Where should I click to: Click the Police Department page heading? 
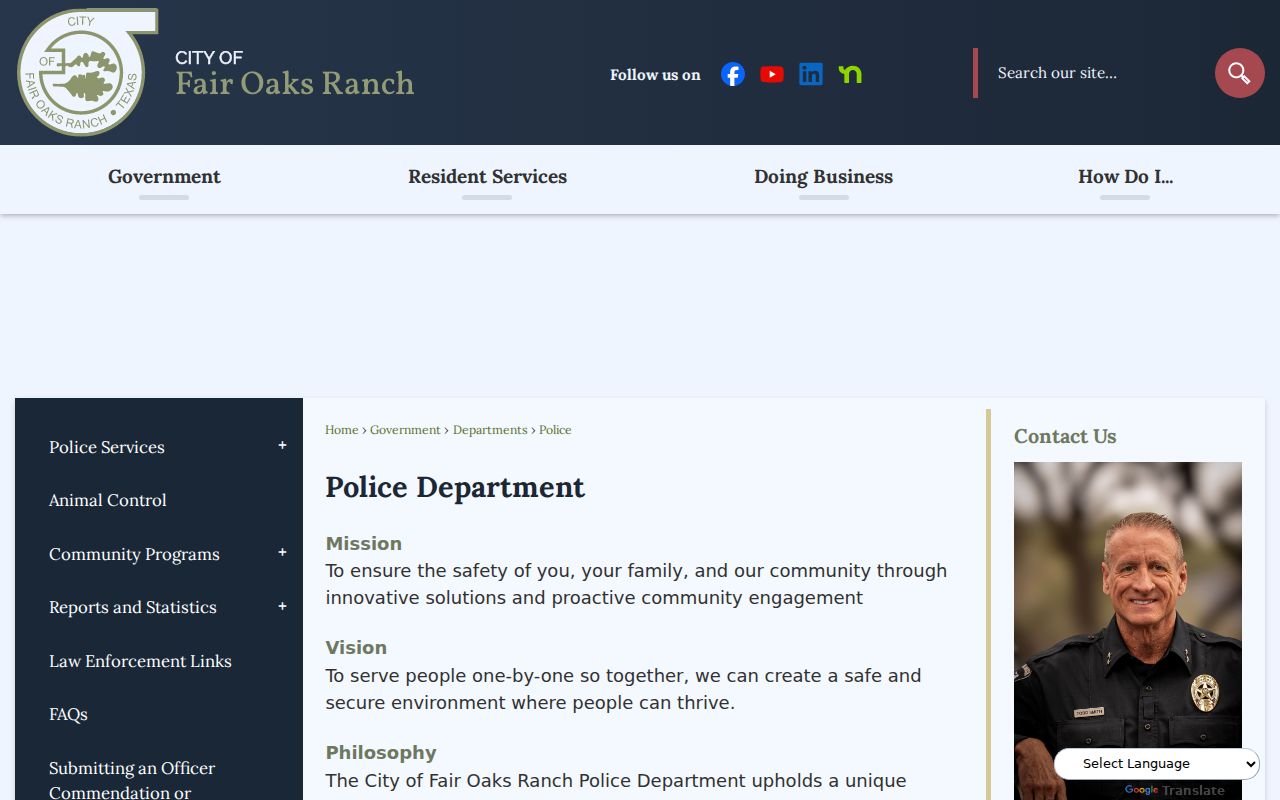pyautogui.click(x=455, y=487)
